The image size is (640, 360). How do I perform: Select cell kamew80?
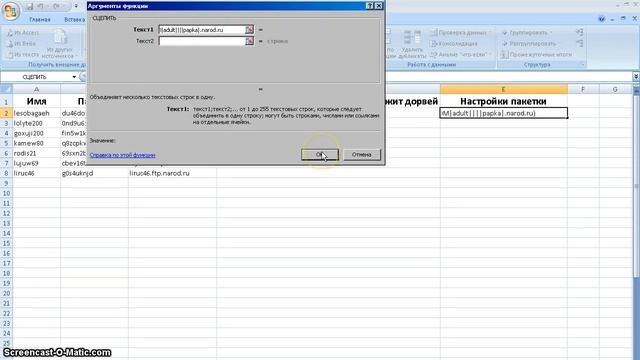pyautogui.click(x=36, y=143)
